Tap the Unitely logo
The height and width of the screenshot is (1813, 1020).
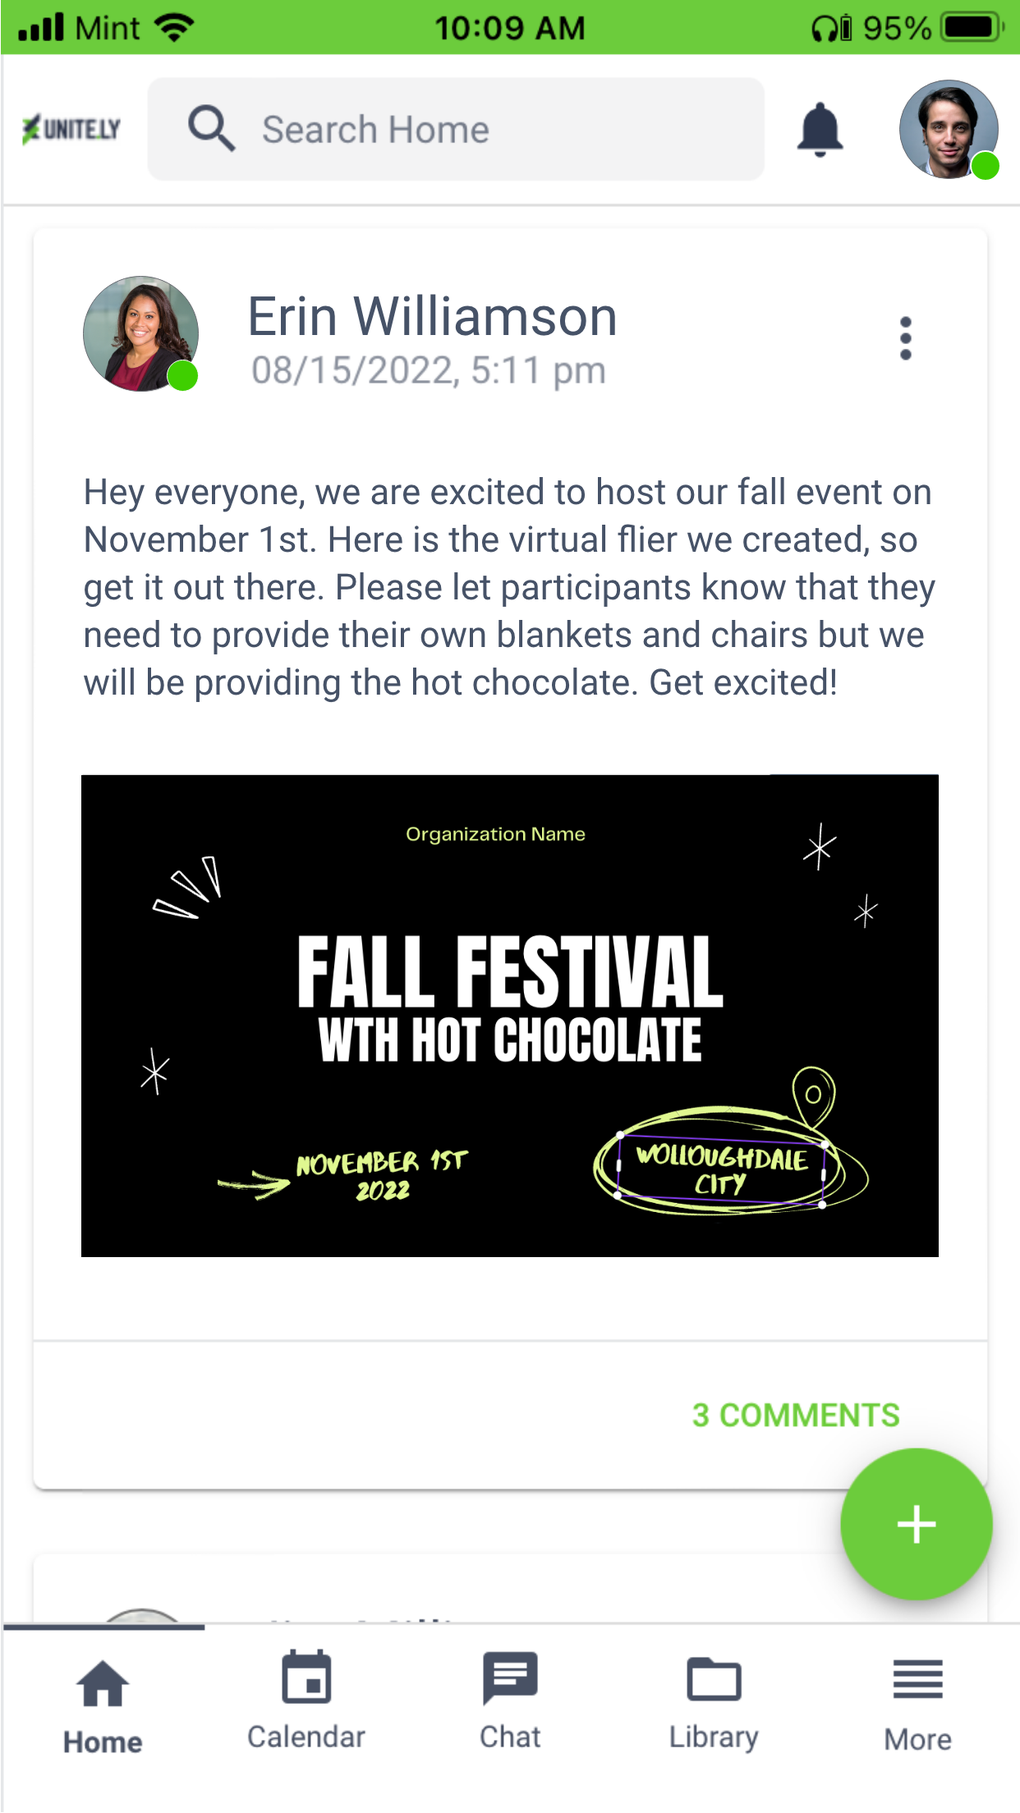72,129
